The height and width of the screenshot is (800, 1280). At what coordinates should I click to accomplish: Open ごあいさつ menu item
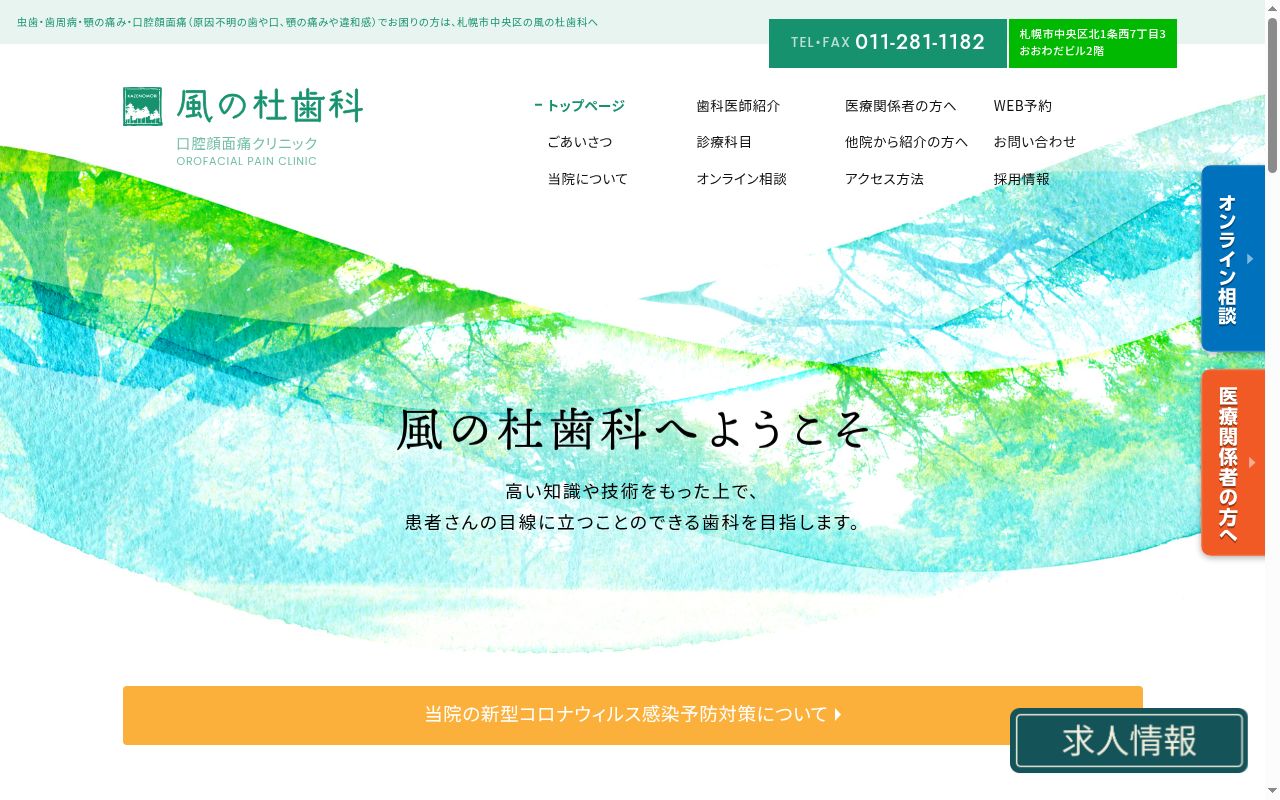click(x=580, y=142)
